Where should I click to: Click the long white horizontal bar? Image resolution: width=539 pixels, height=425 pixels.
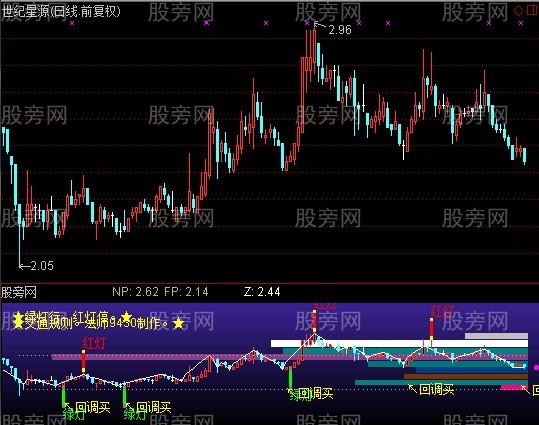pyautogui.click(x=399, y=344)
